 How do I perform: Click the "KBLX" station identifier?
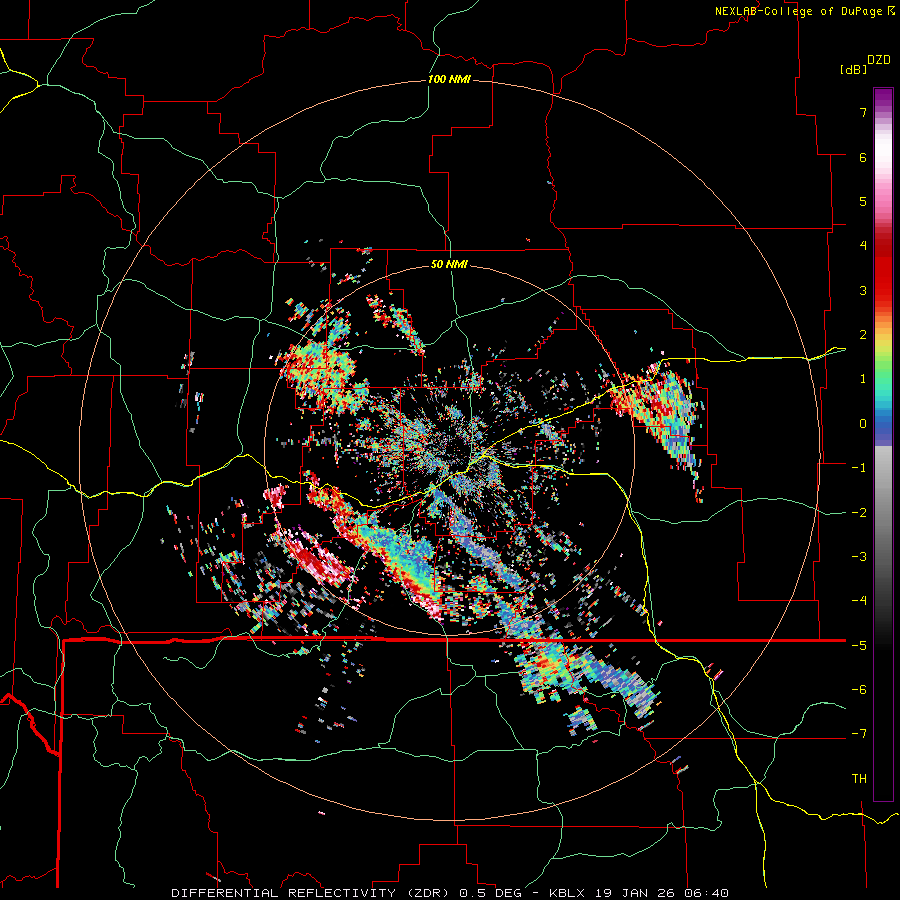point(567,893)
